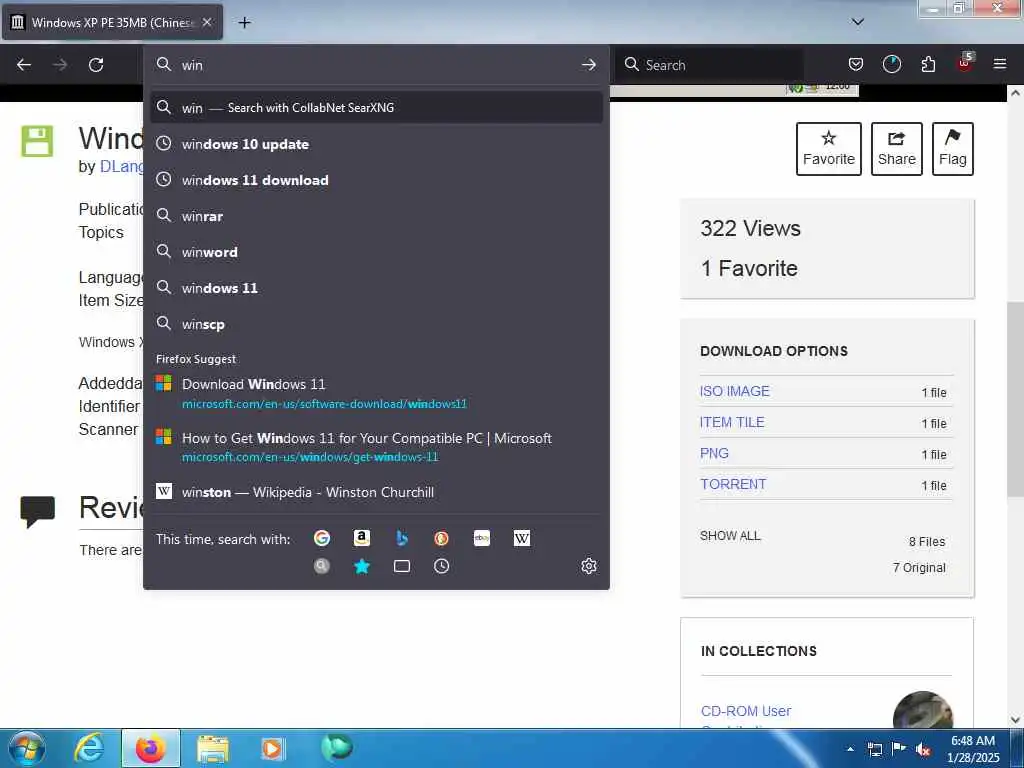The width and height of the screenshot is (1024, 768).
Task: Click the network tray icon
Action: point(874,749)
